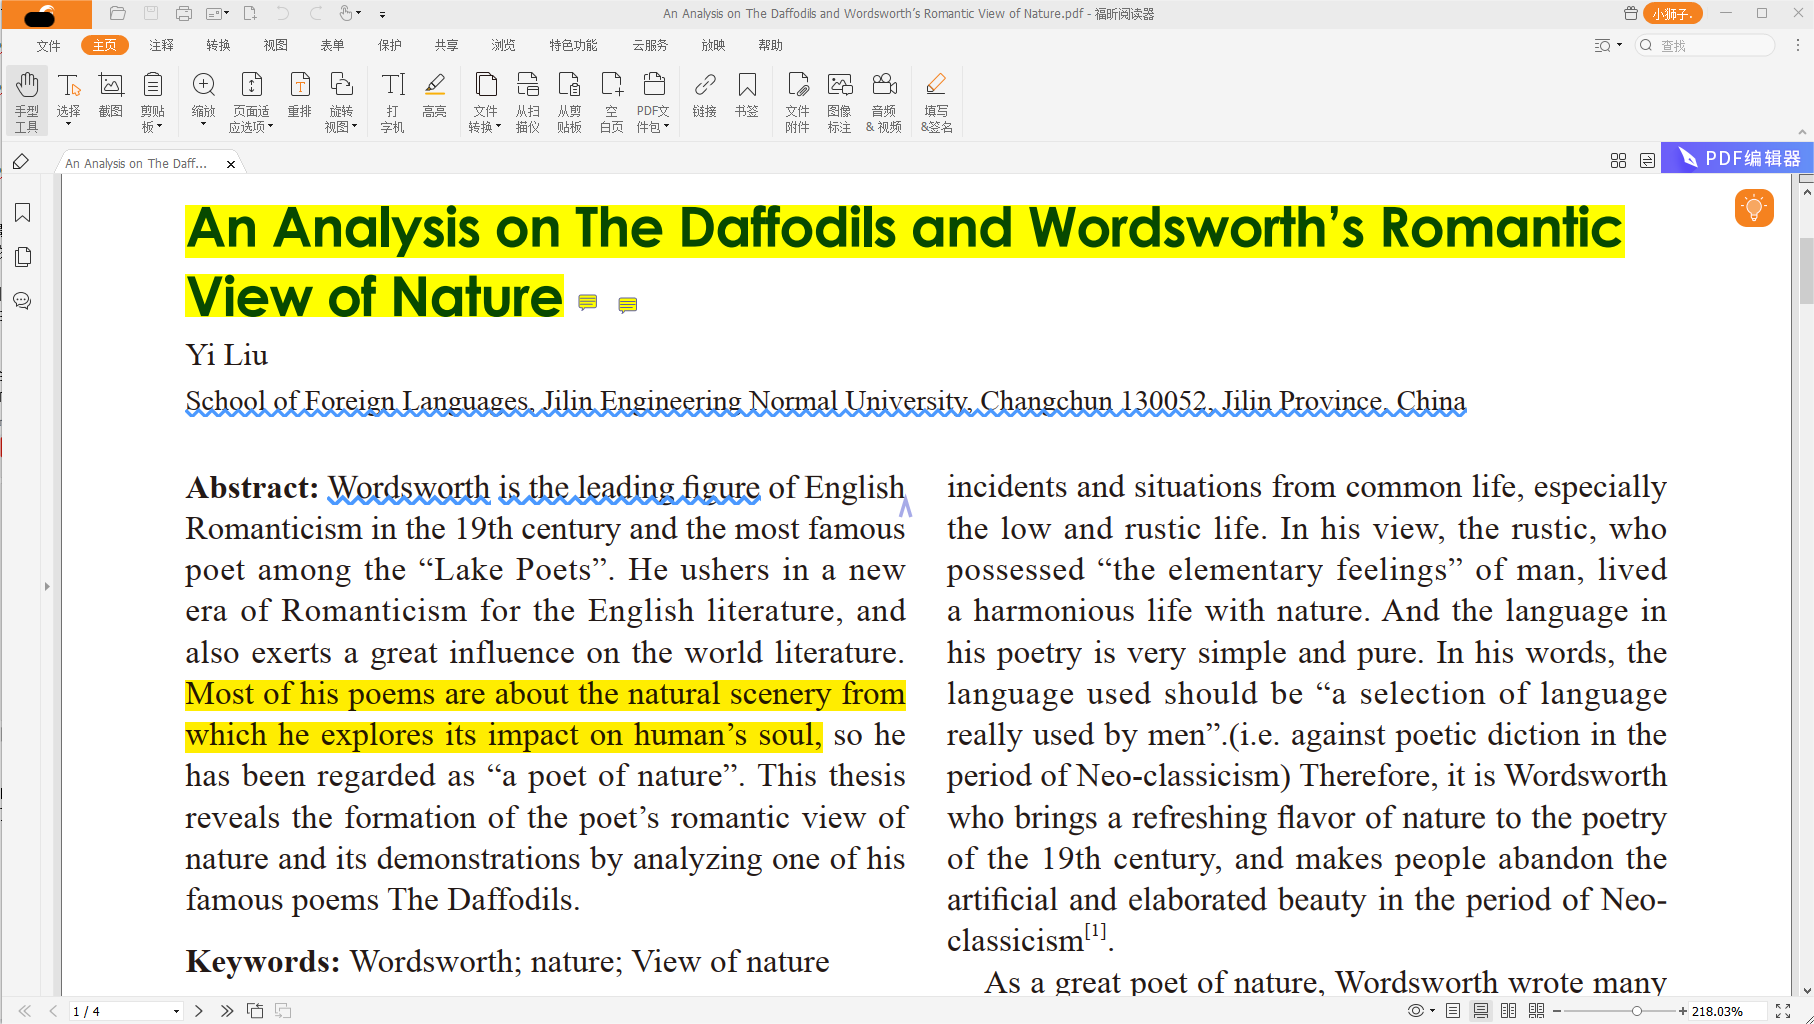Switch to two-page facing view
This screenshot has width=1814, height=1024.
pos(1509,1011)
